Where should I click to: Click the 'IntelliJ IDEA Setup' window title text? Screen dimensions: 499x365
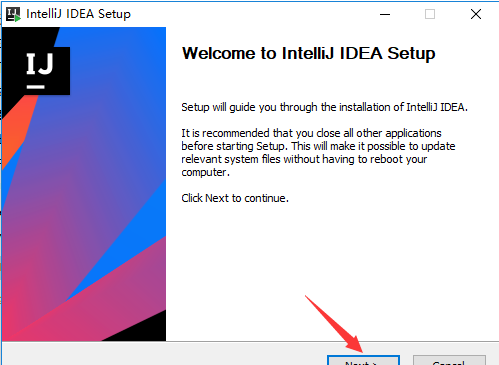click(78, 14)
